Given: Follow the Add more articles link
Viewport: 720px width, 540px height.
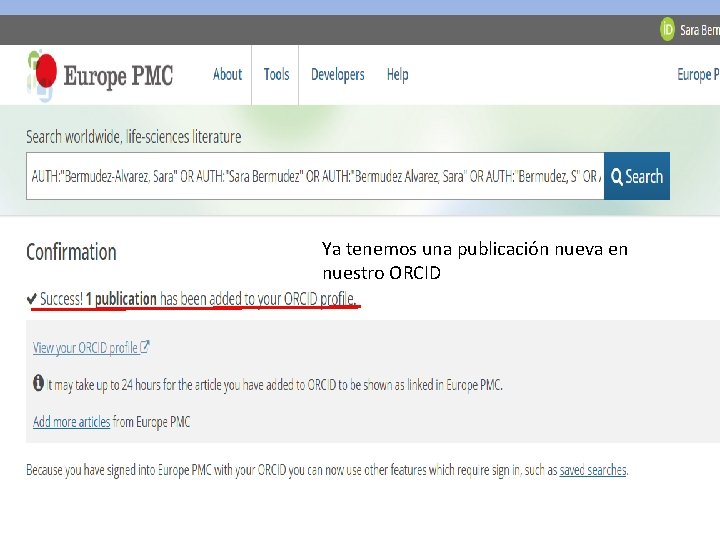Looking at the screenshot, I should [72, 422].
